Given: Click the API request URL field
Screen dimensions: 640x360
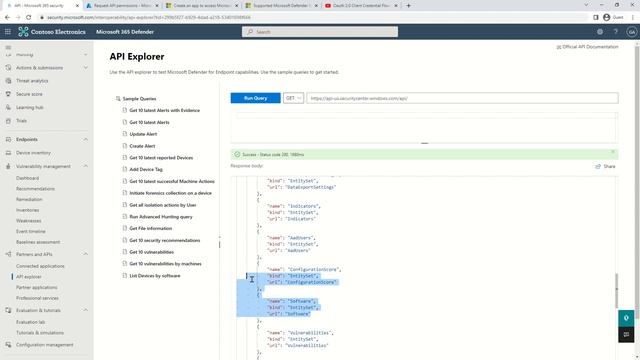Looking at the screenshot, I should click(462, 98).
